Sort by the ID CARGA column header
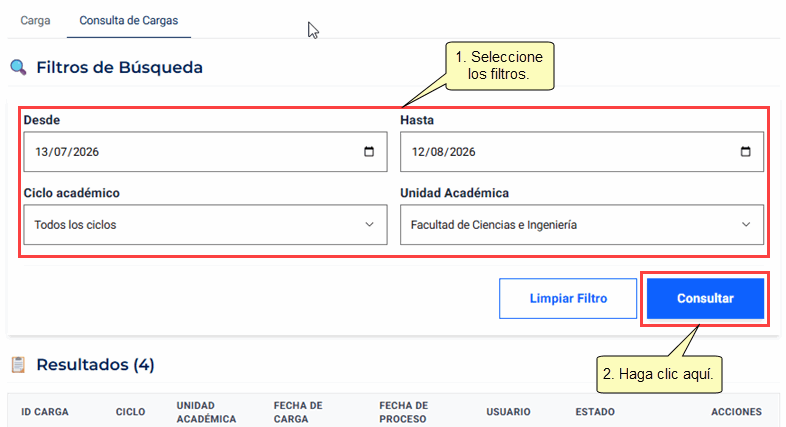 click(x=45, y=412)
